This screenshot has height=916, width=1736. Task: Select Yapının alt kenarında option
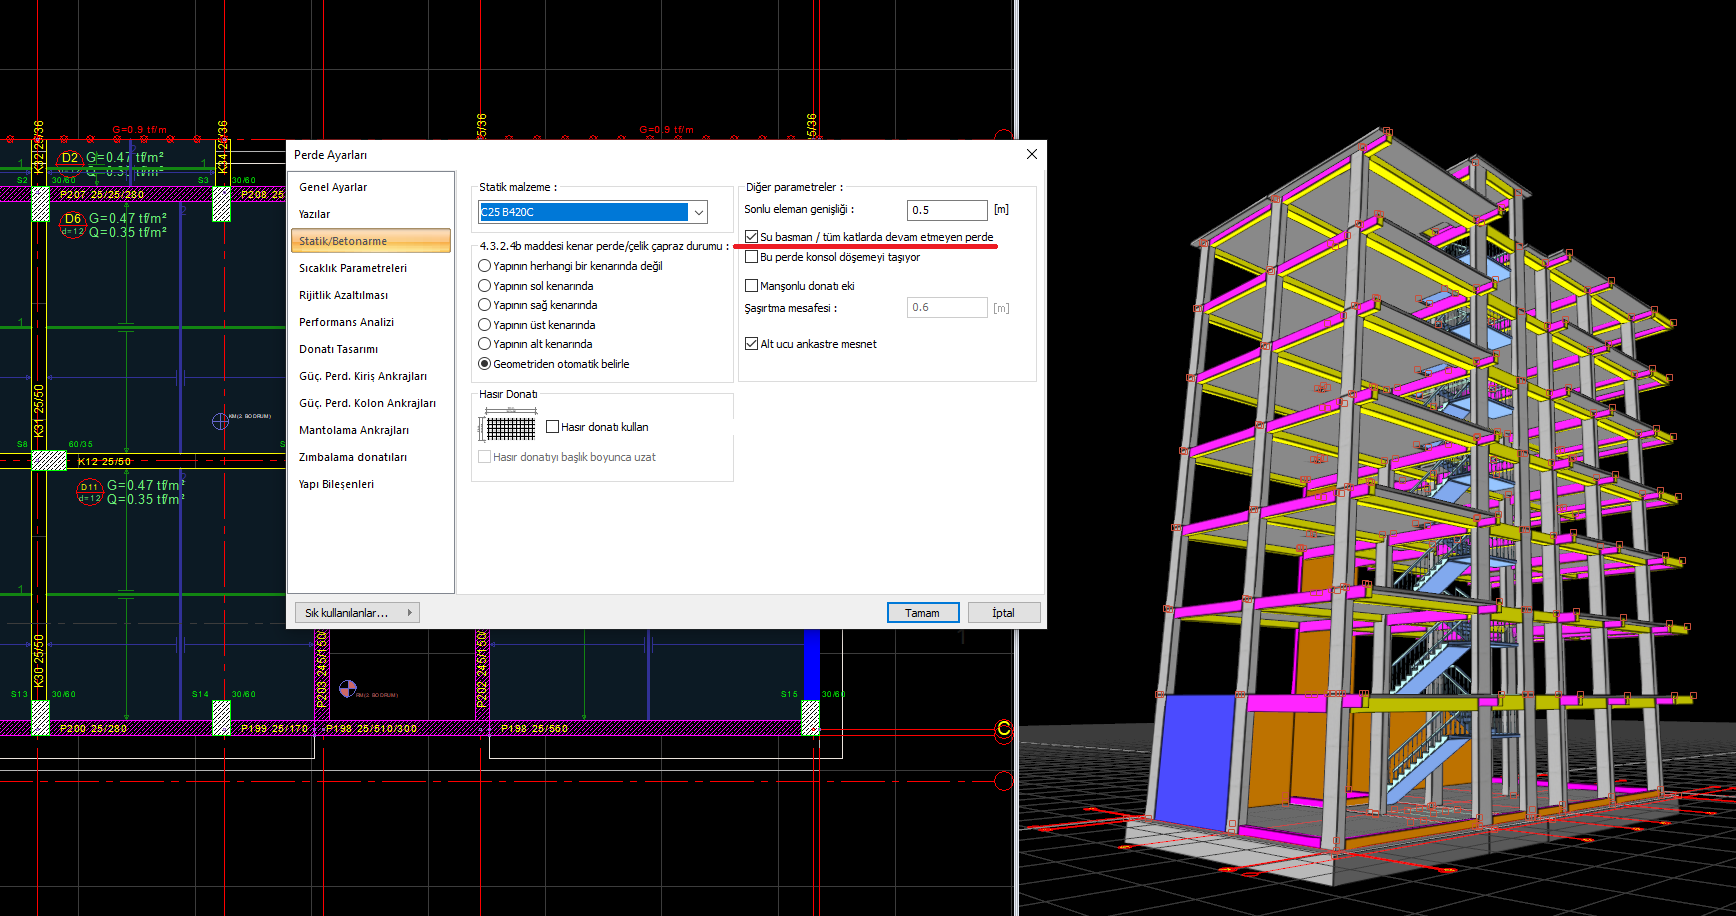click(x=484, y=344)
